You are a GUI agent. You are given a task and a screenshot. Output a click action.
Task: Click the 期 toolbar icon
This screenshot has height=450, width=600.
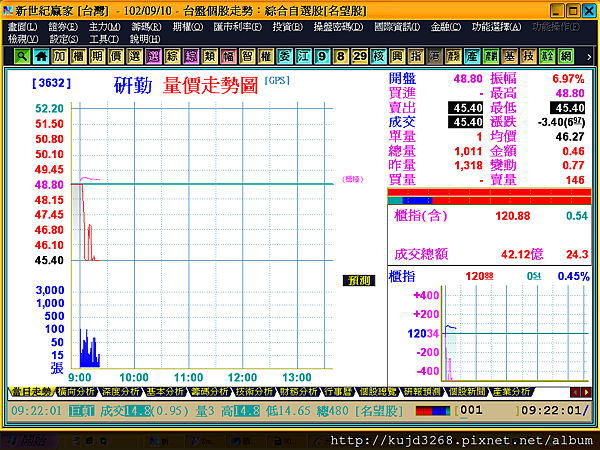click(97, 57)
